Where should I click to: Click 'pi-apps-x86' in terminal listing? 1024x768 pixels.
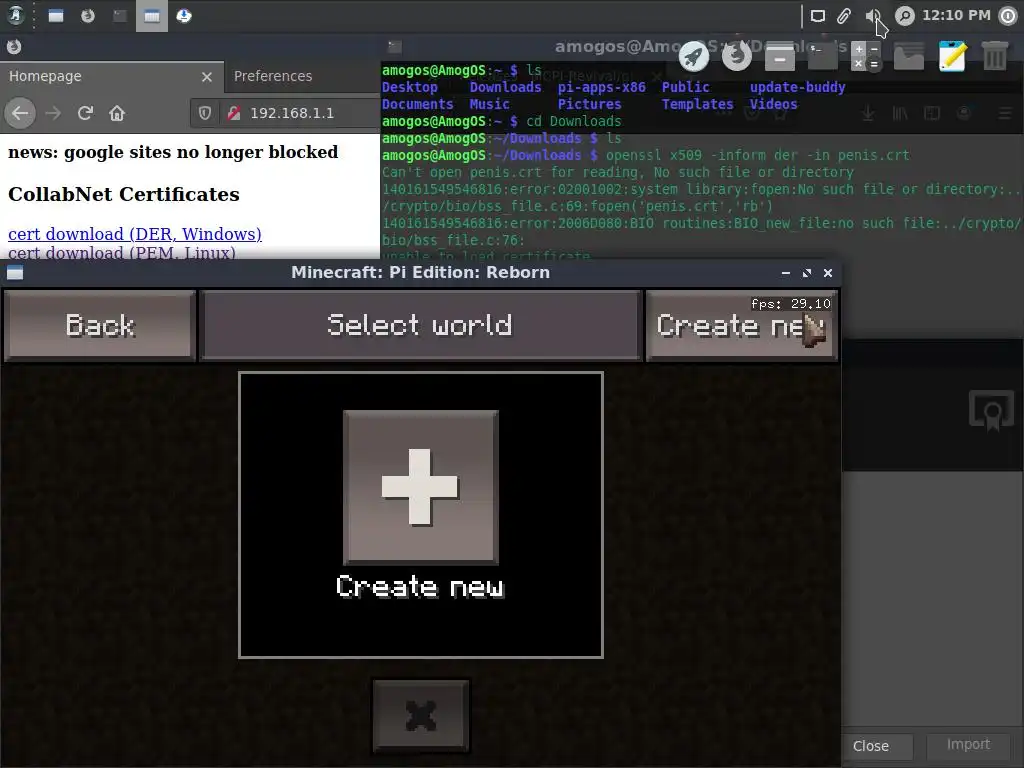[601, 88]
